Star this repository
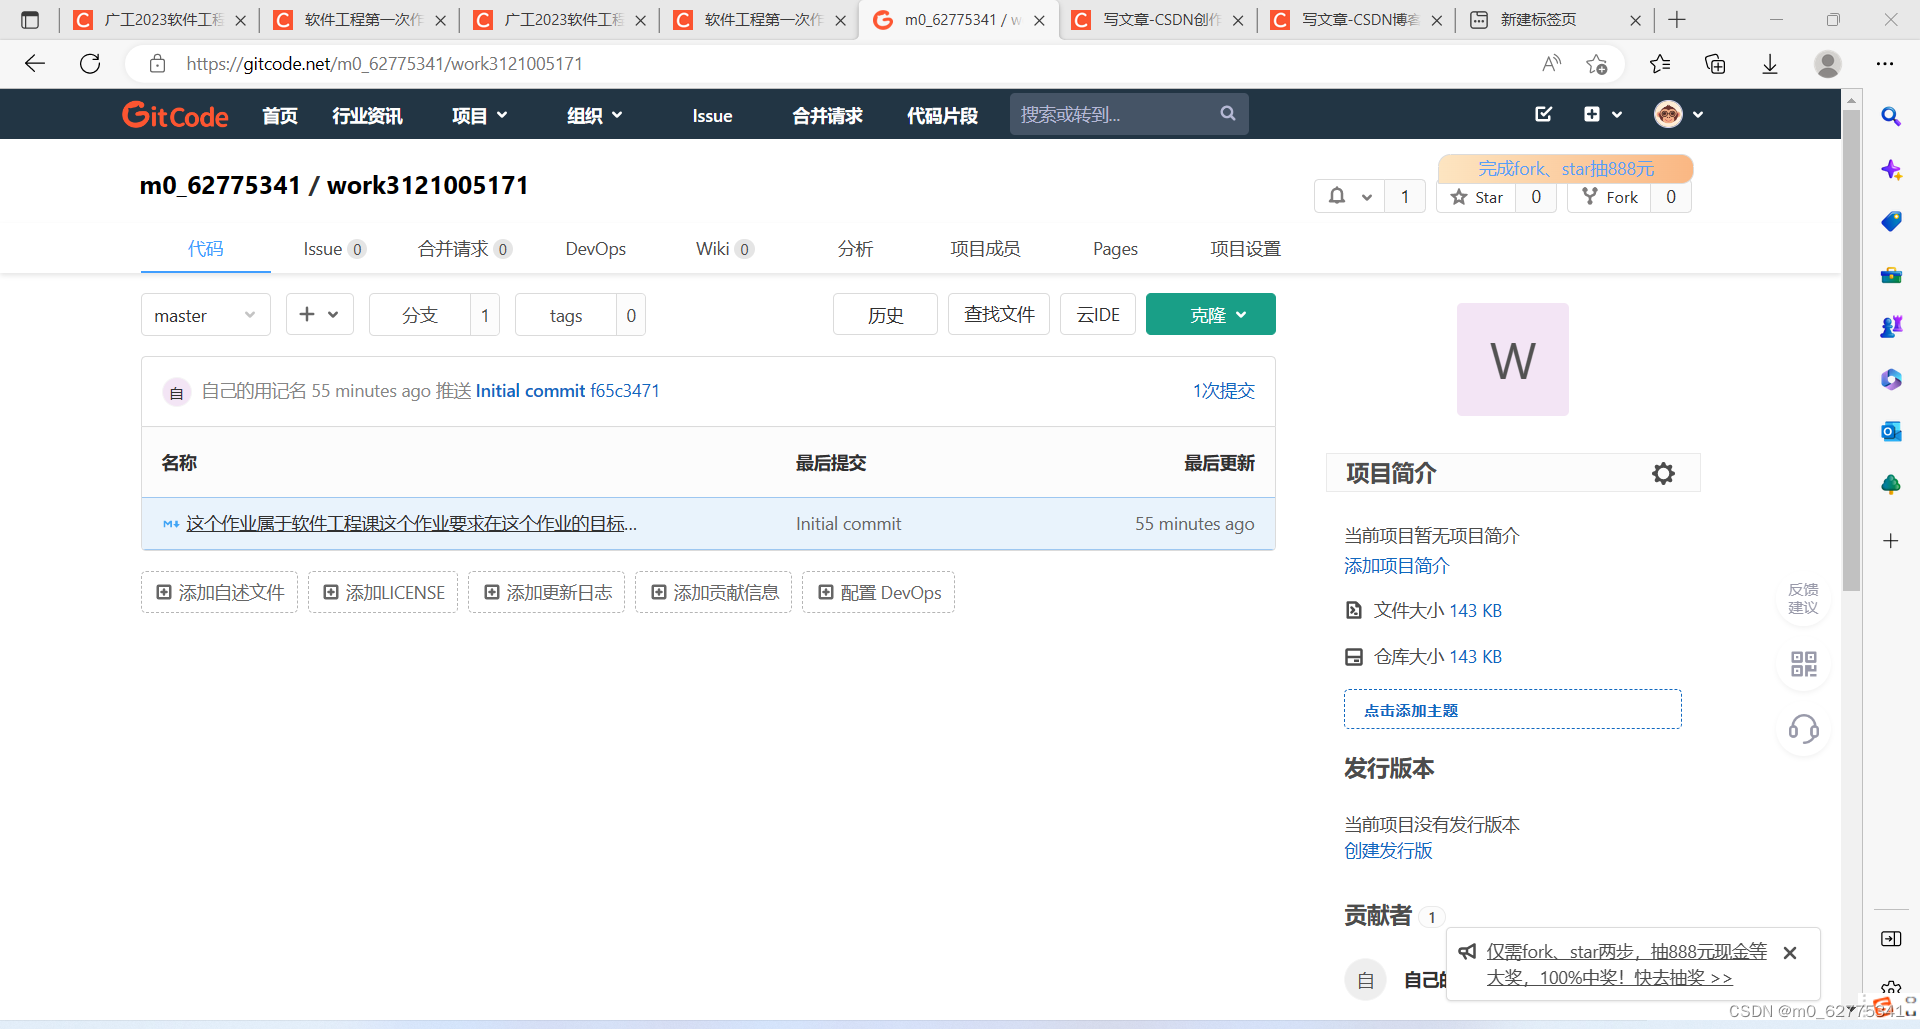 [x=1477, y=197]
